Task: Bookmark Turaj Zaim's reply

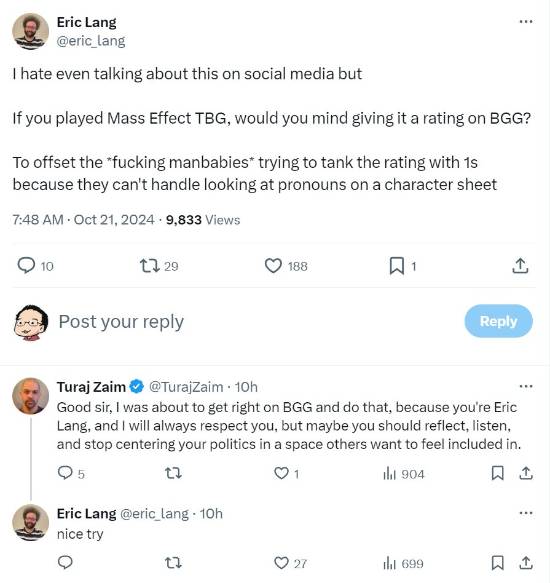Action: [498, 473]
